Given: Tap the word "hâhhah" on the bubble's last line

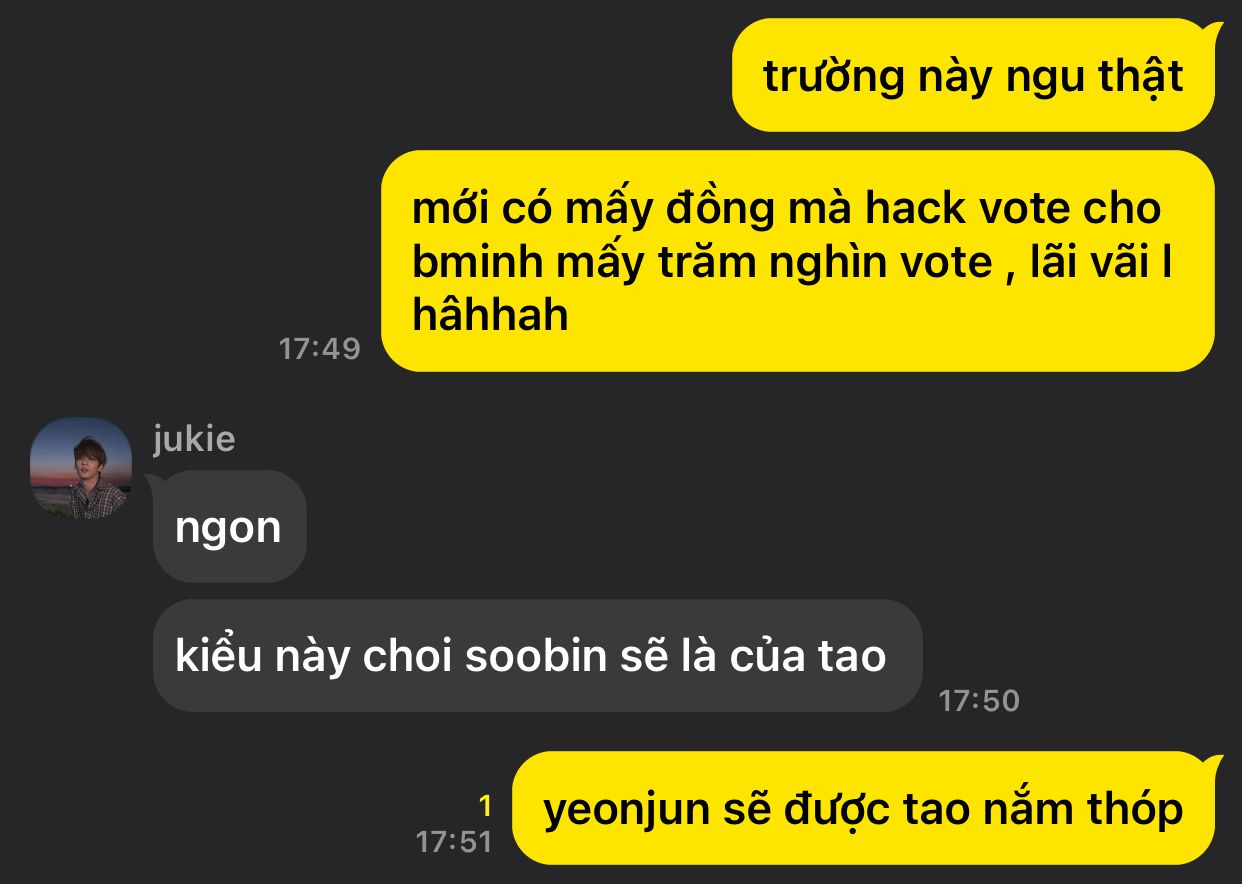Looking at the screenshot, I should coord(490,315).
